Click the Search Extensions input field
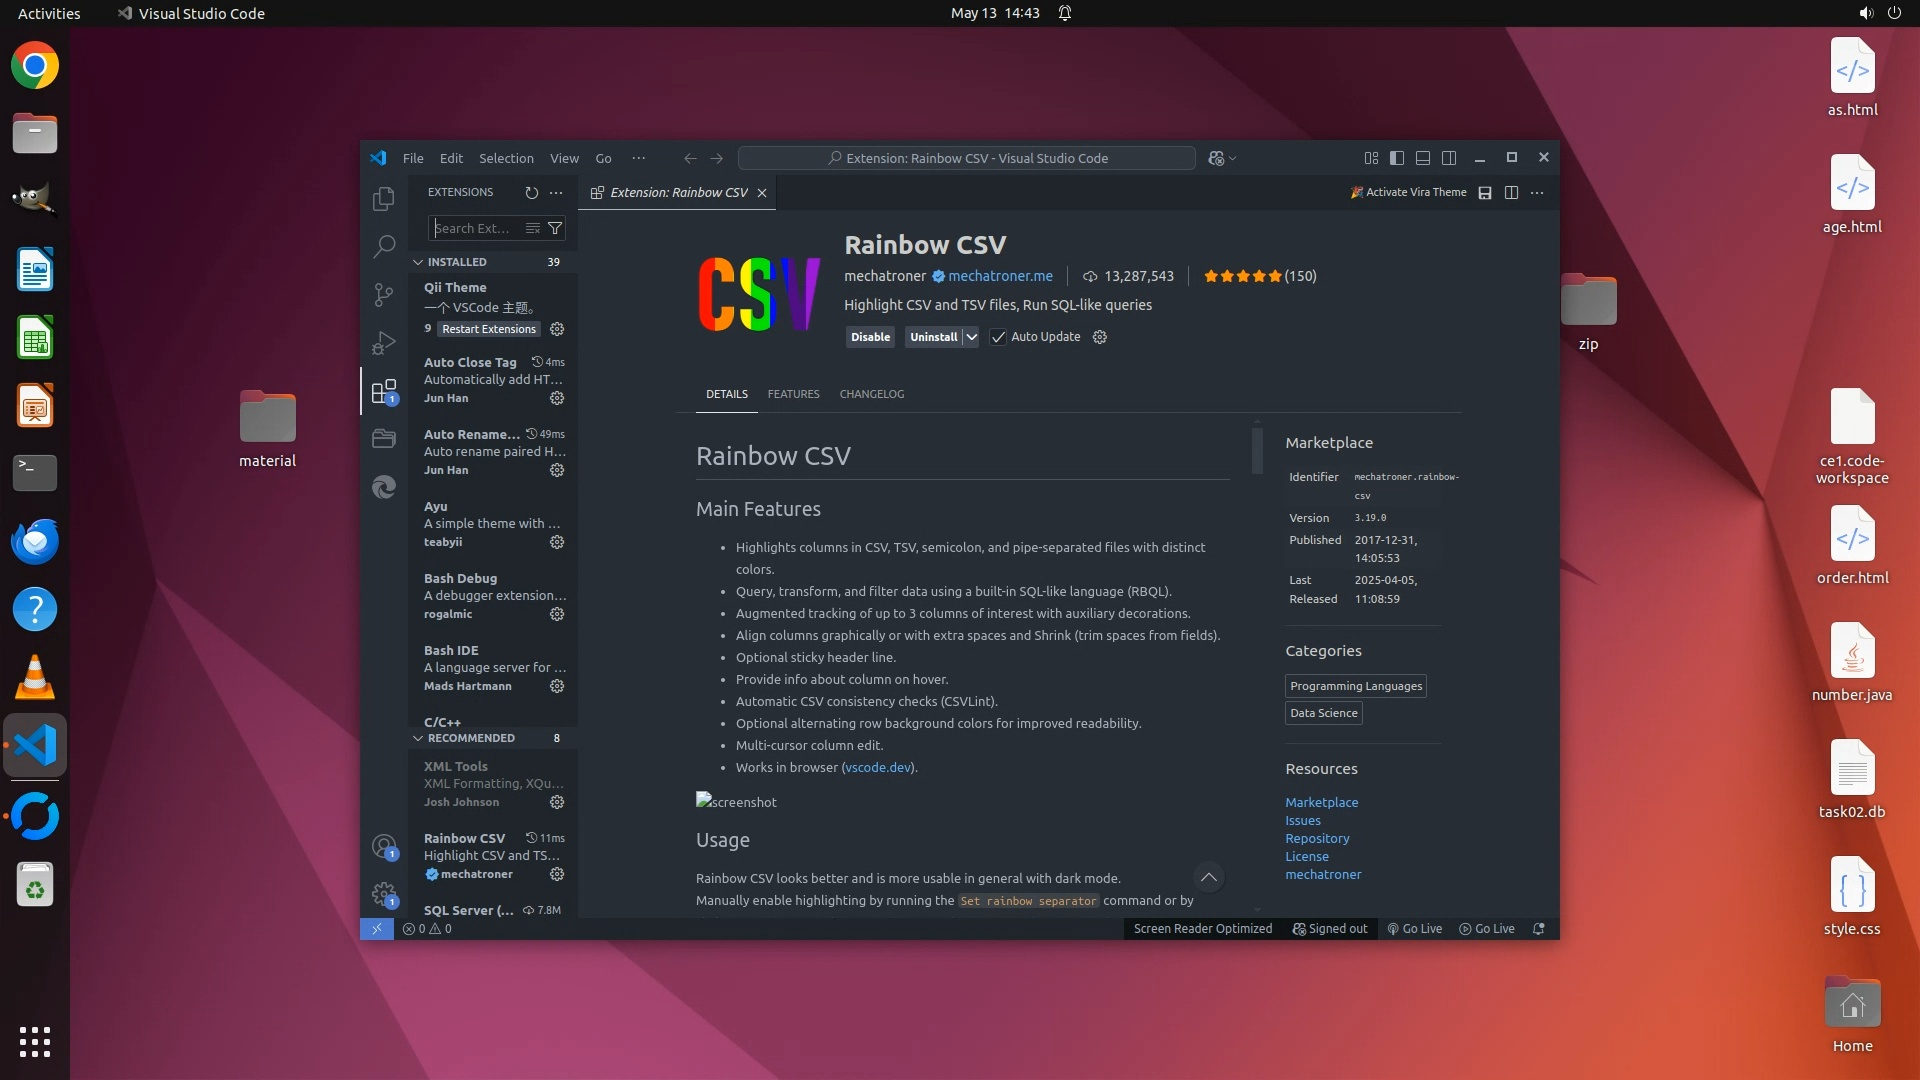This screenshot has height=1080, width=1920. 476,228
